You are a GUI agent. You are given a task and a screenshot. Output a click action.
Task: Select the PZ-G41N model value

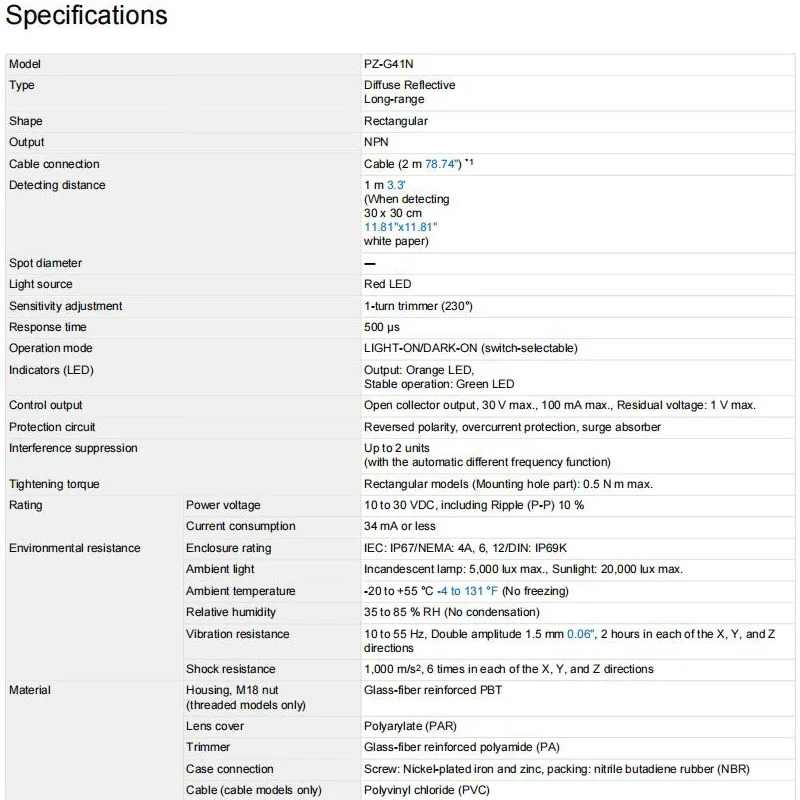(389, 64)
